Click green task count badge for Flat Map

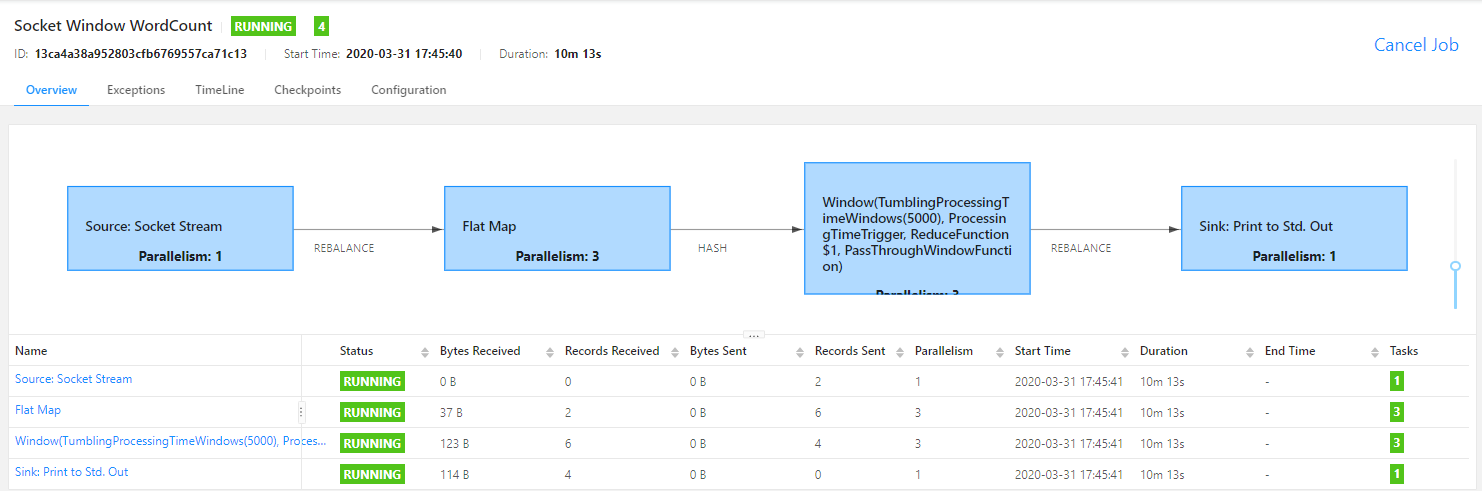click(1397, 412)
